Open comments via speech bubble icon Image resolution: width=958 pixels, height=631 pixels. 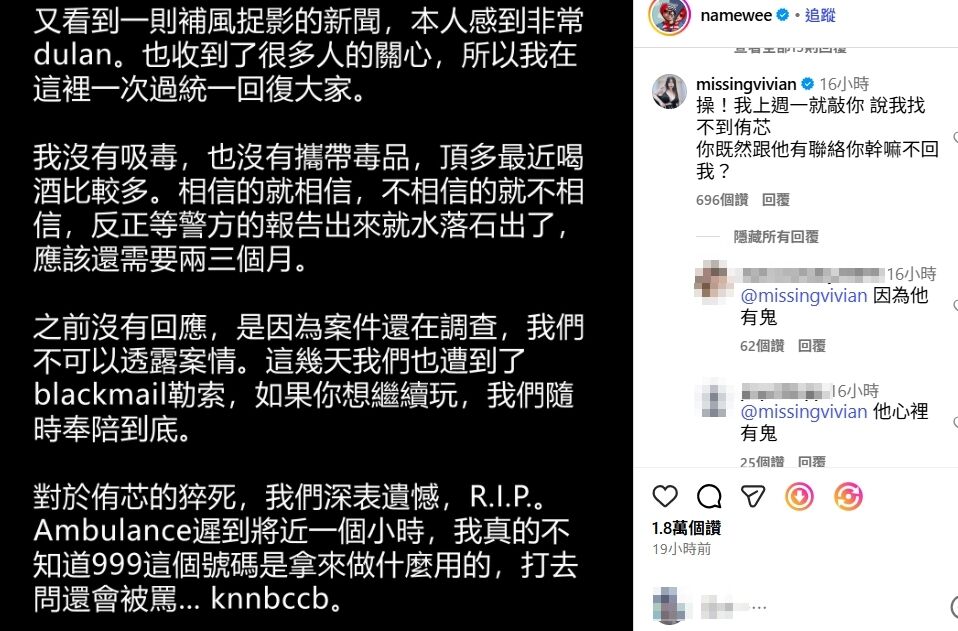point(709,496)
